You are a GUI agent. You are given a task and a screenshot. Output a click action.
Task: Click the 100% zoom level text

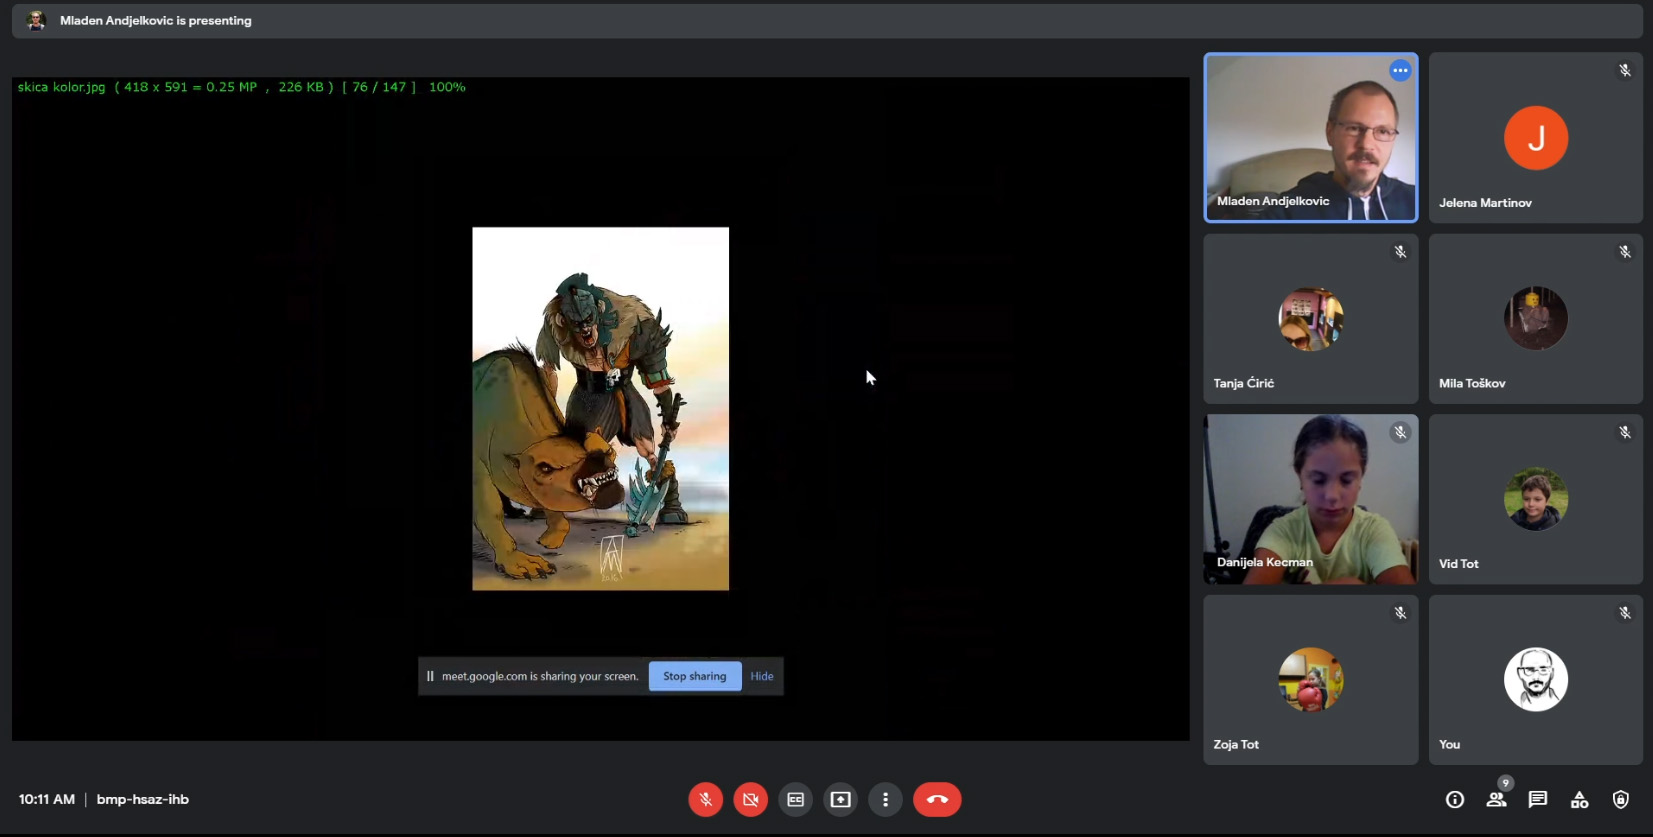click(x=447, y=87)
